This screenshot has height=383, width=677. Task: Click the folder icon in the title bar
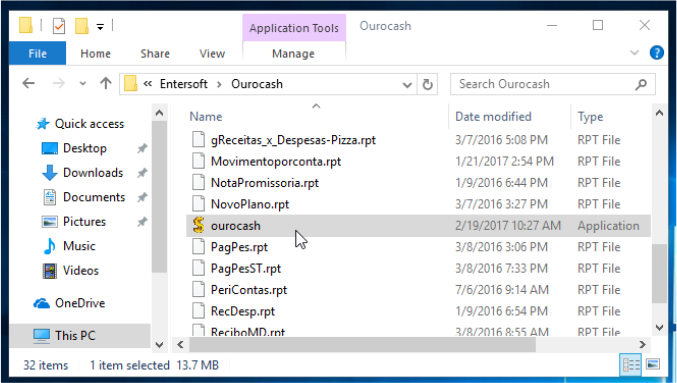tap(25, 25)
